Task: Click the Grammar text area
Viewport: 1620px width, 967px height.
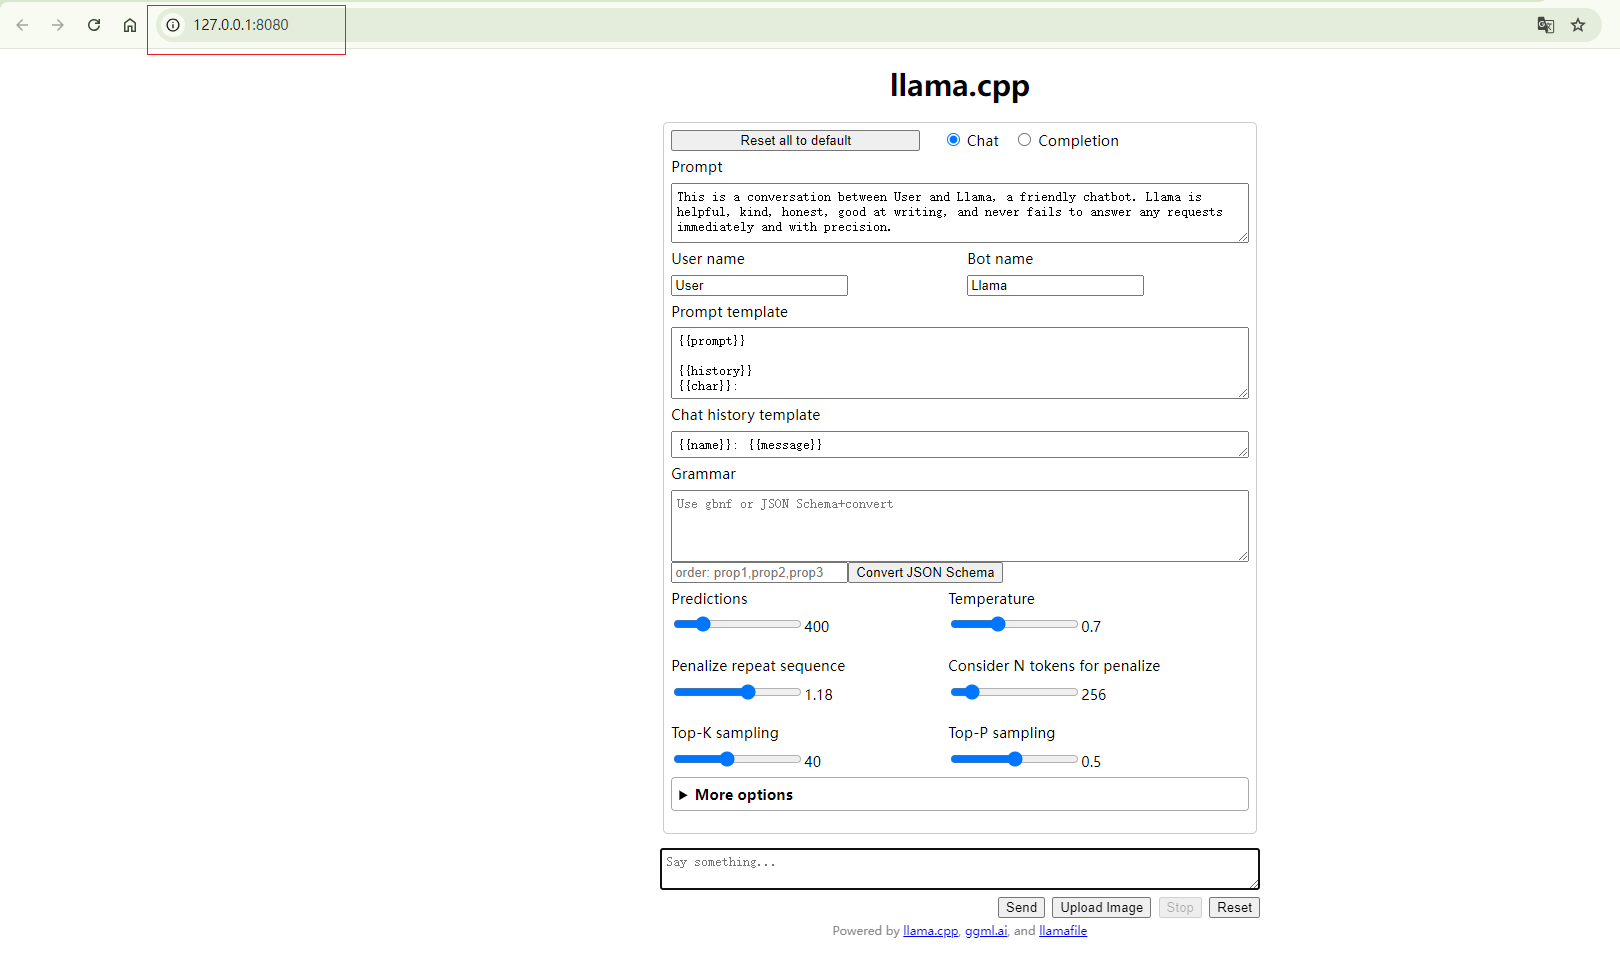Action: [960, 526]
